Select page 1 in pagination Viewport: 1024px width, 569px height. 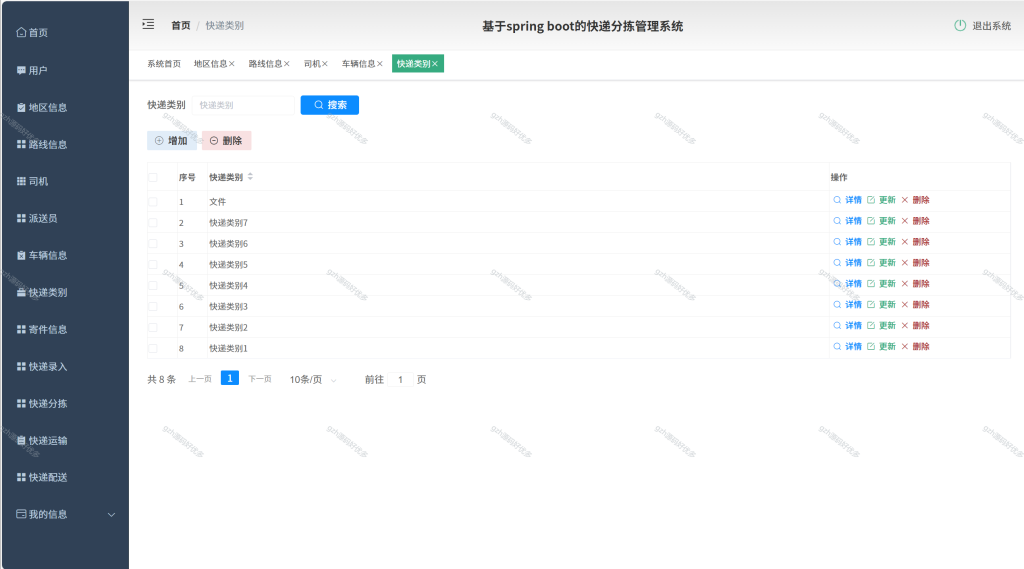click(x=230, y=378)
